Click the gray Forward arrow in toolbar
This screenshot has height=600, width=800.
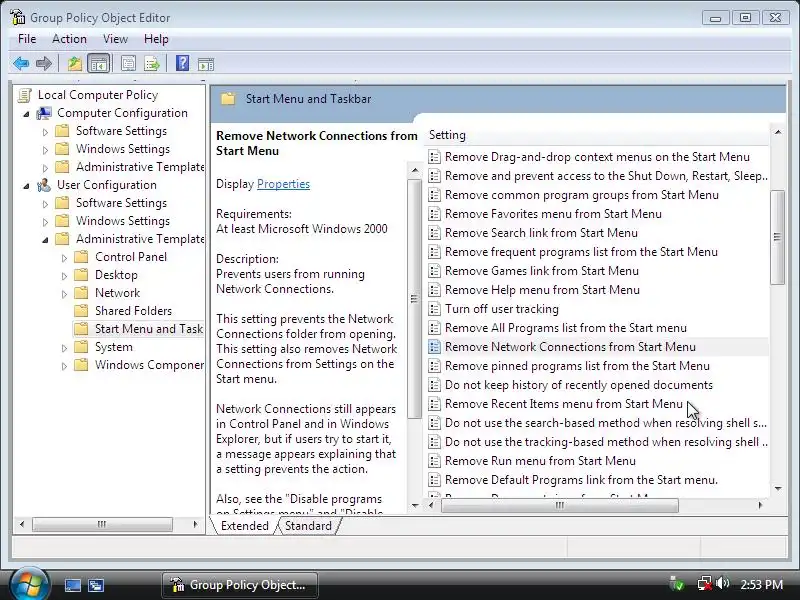(44, 64)
